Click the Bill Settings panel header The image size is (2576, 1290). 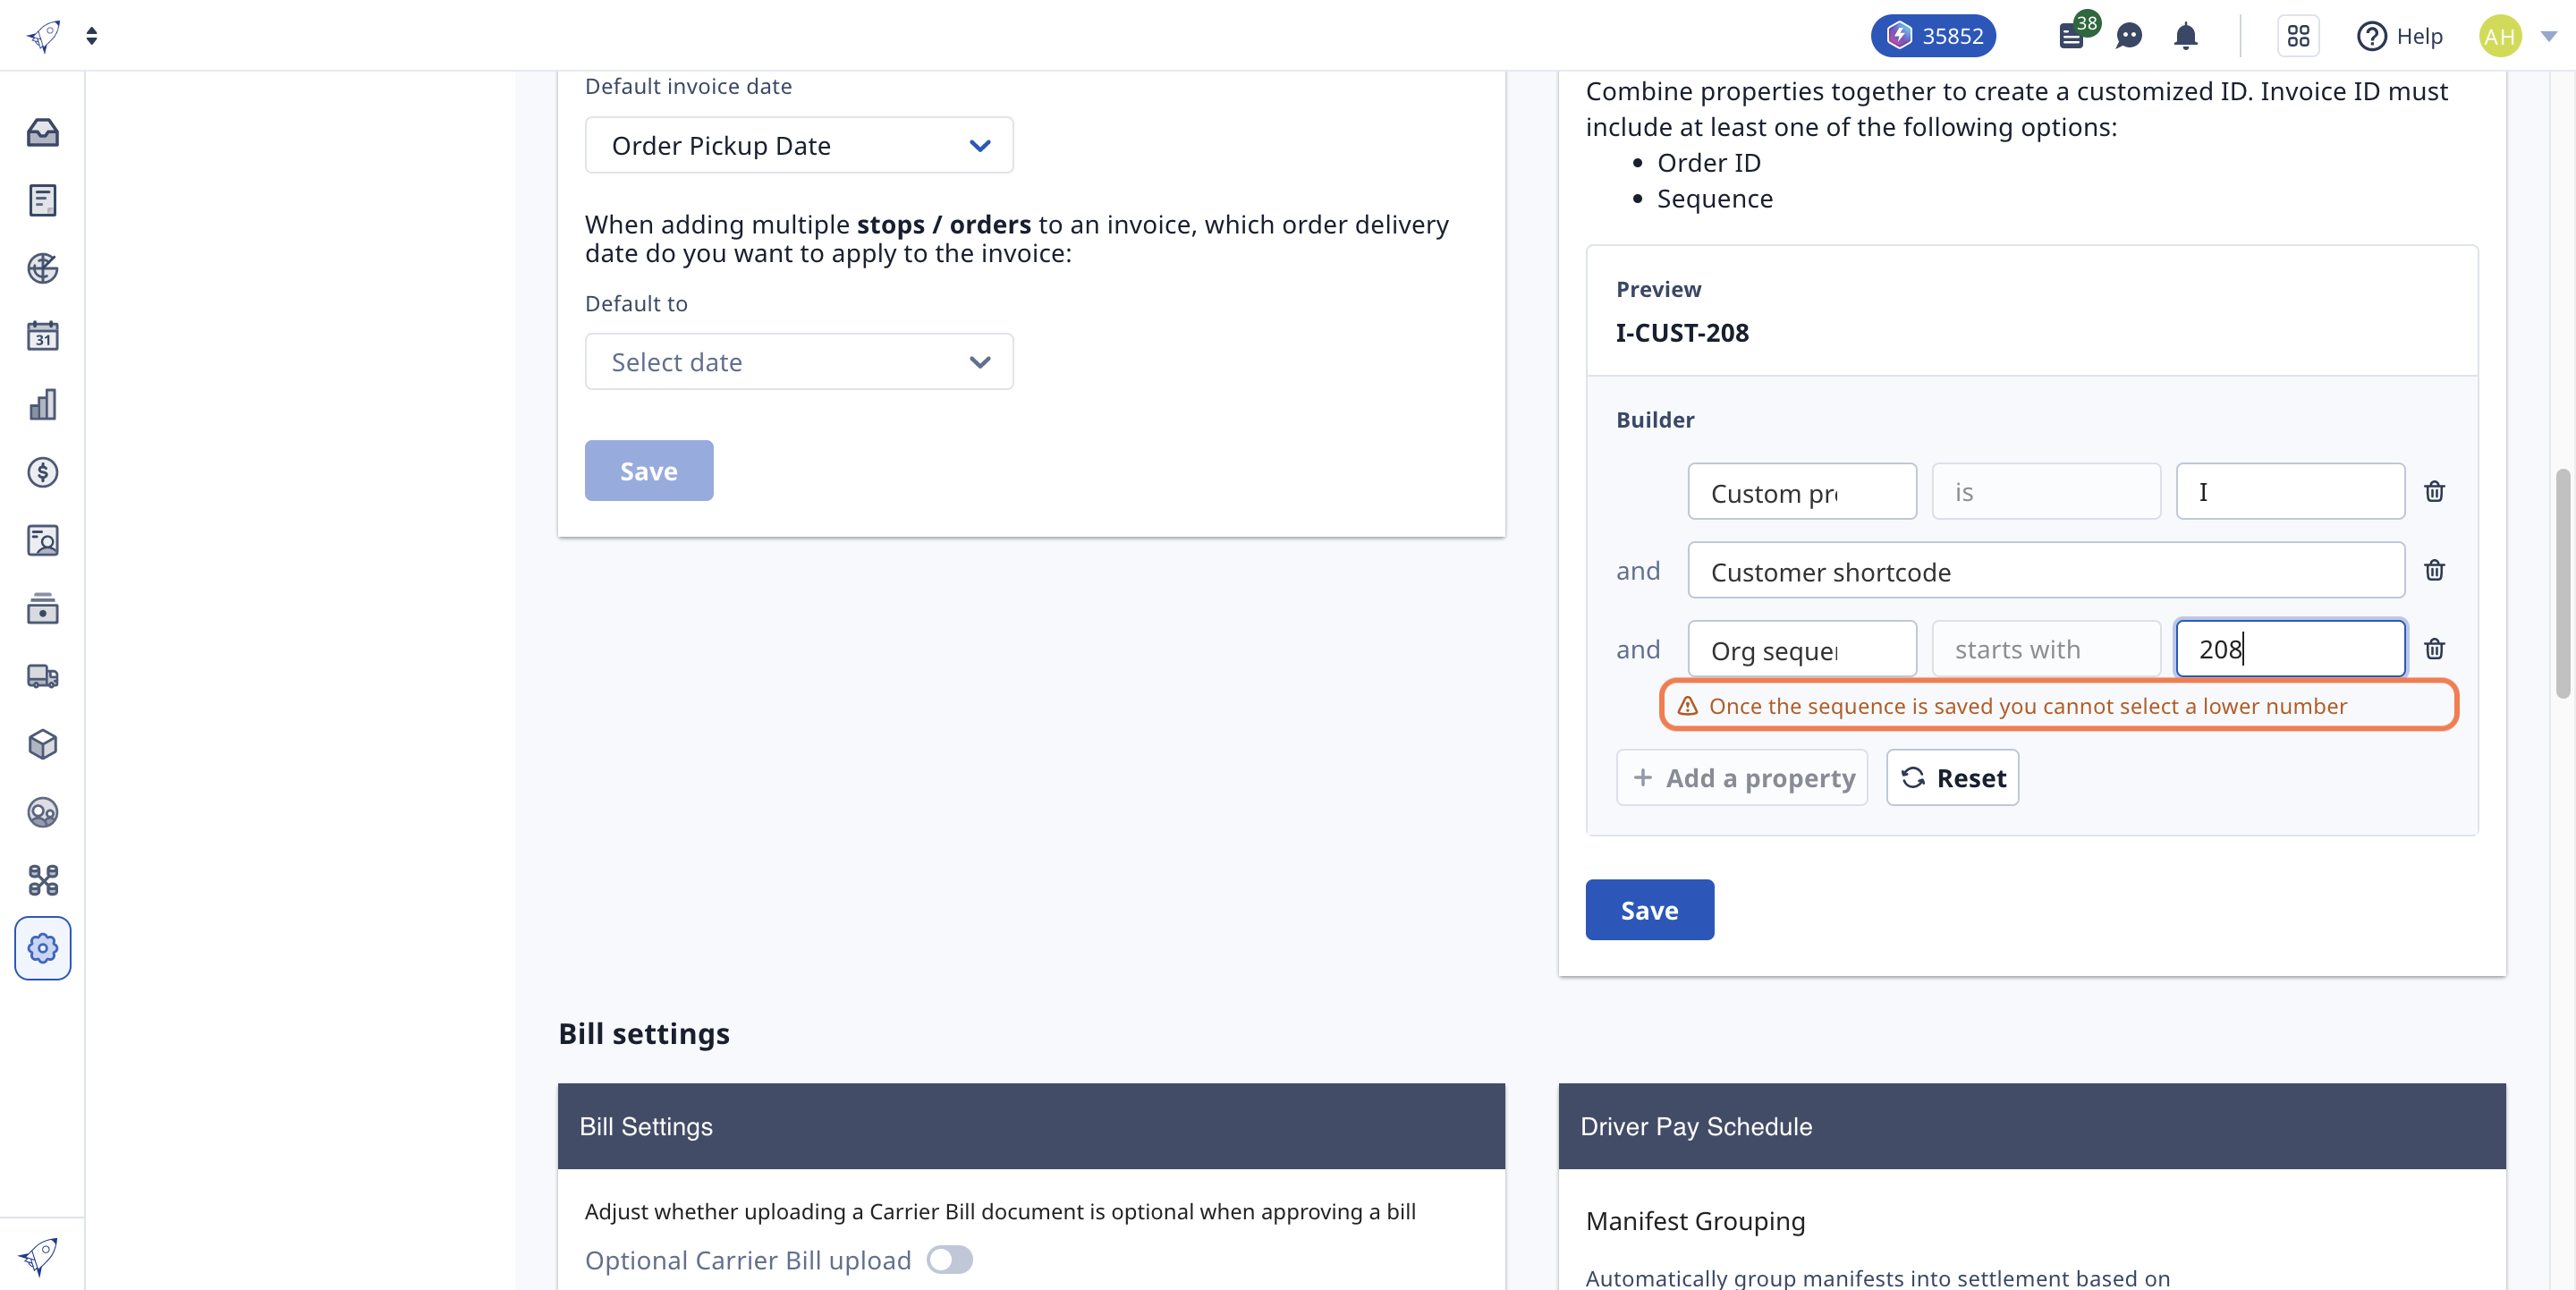click(1031, 1127)
